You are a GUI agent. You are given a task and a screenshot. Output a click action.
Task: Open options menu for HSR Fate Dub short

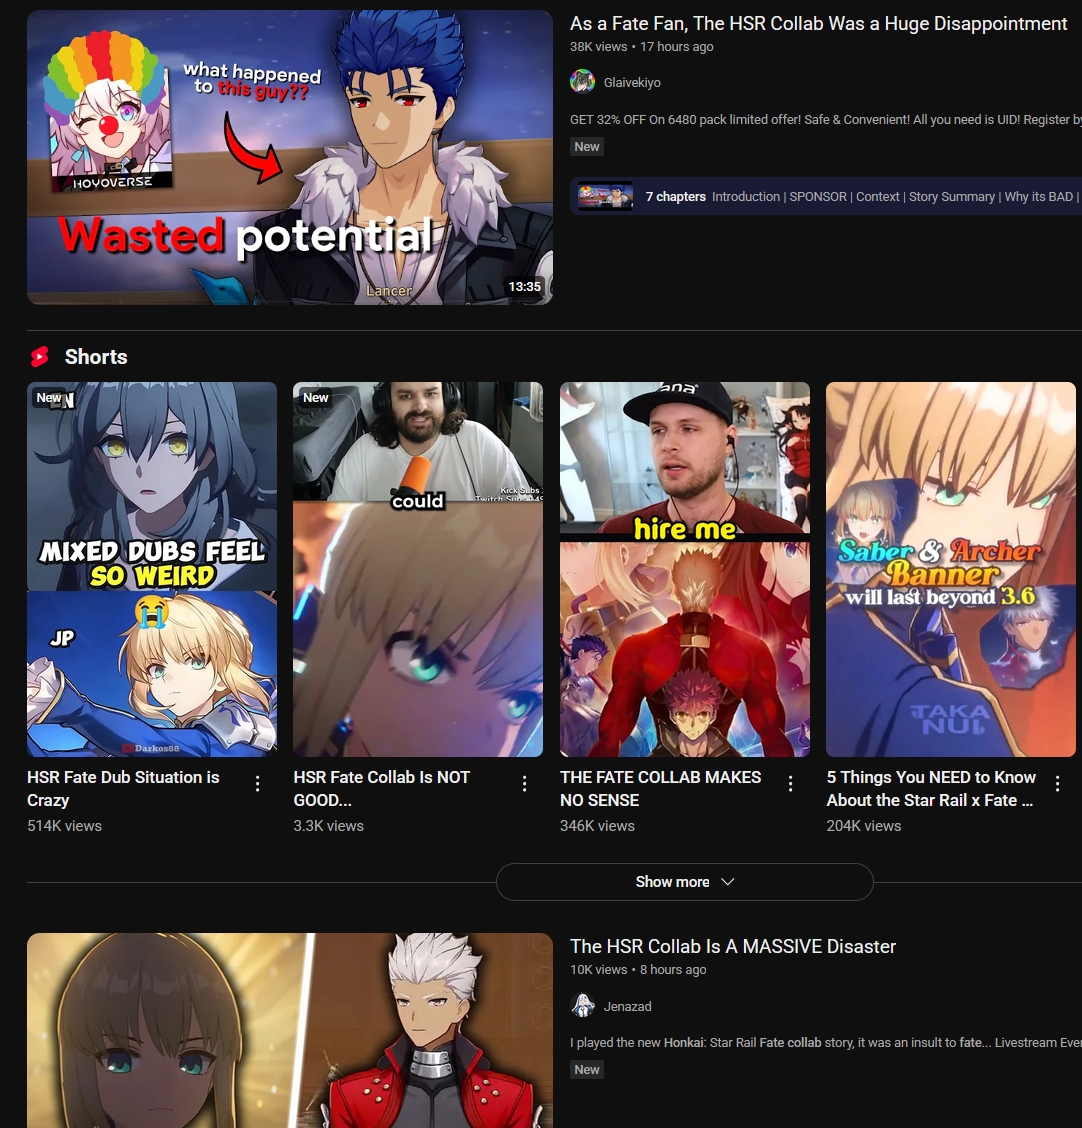point(258,783)
